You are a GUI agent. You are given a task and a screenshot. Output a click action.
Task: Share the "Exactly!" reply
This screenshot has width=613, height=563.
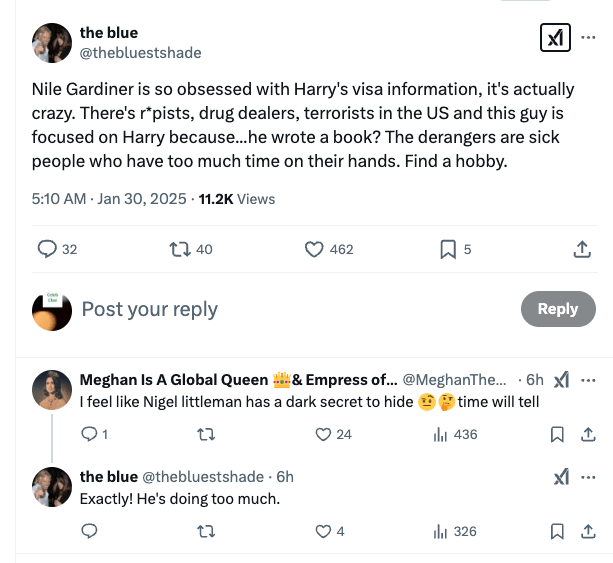pos(588,532)
